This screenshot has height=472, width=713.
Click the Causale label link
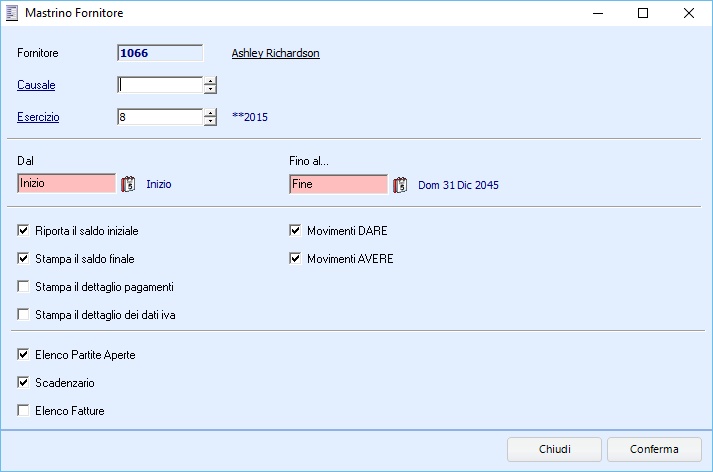click(36, 85)
